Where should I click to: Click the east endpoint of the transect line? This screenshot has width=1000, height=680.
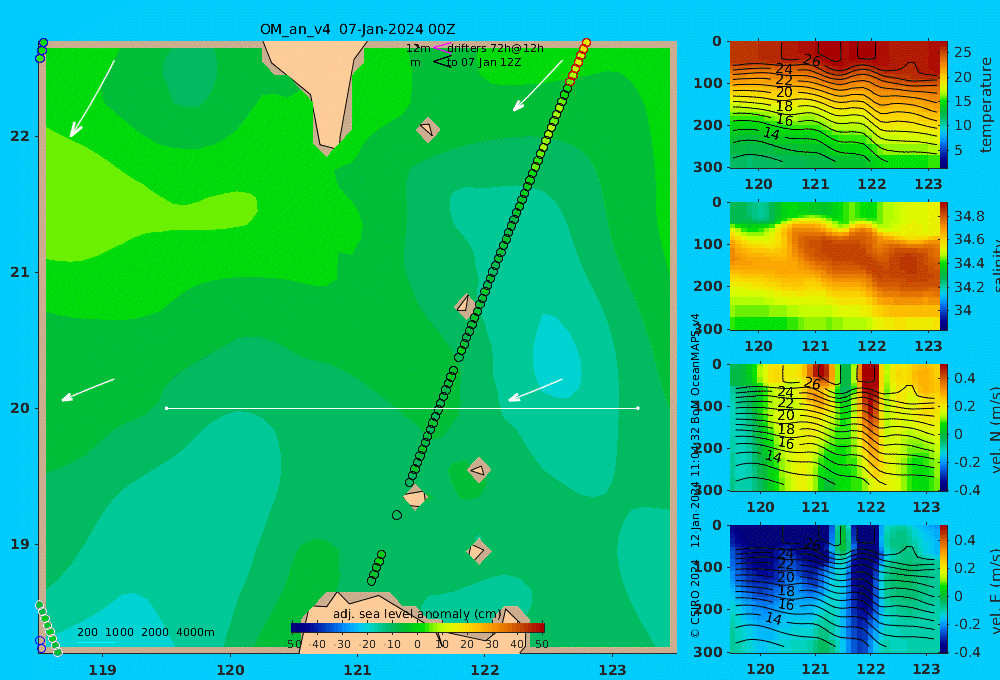click(638, 408)
